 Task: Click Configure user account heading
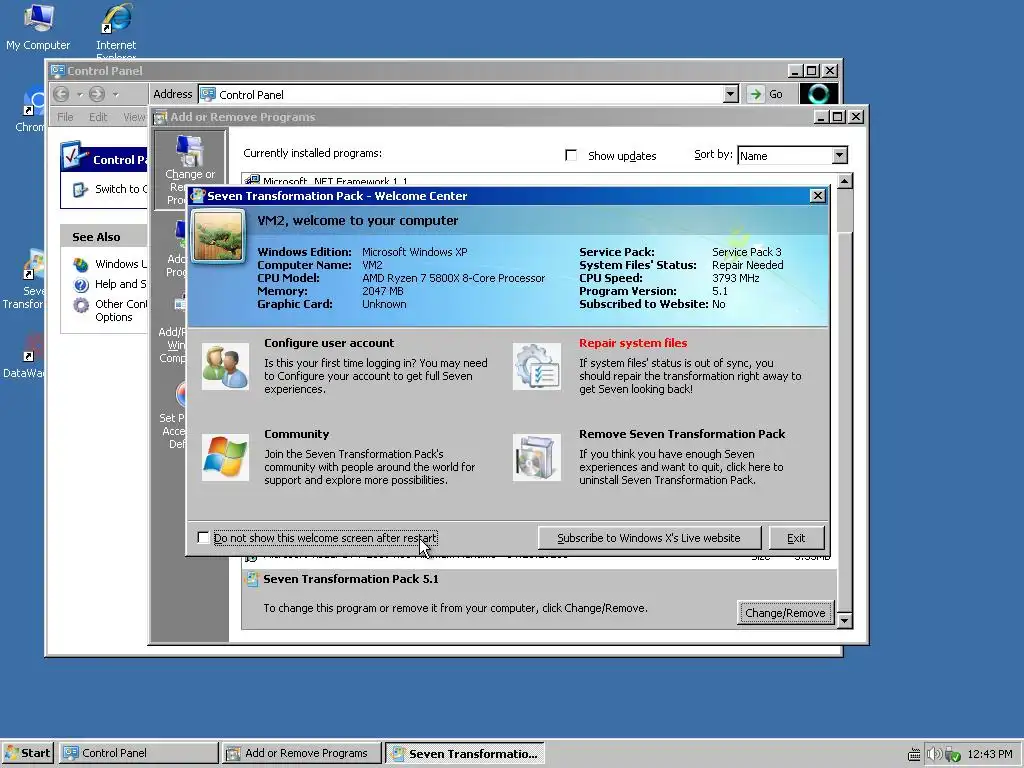point(329,343)
